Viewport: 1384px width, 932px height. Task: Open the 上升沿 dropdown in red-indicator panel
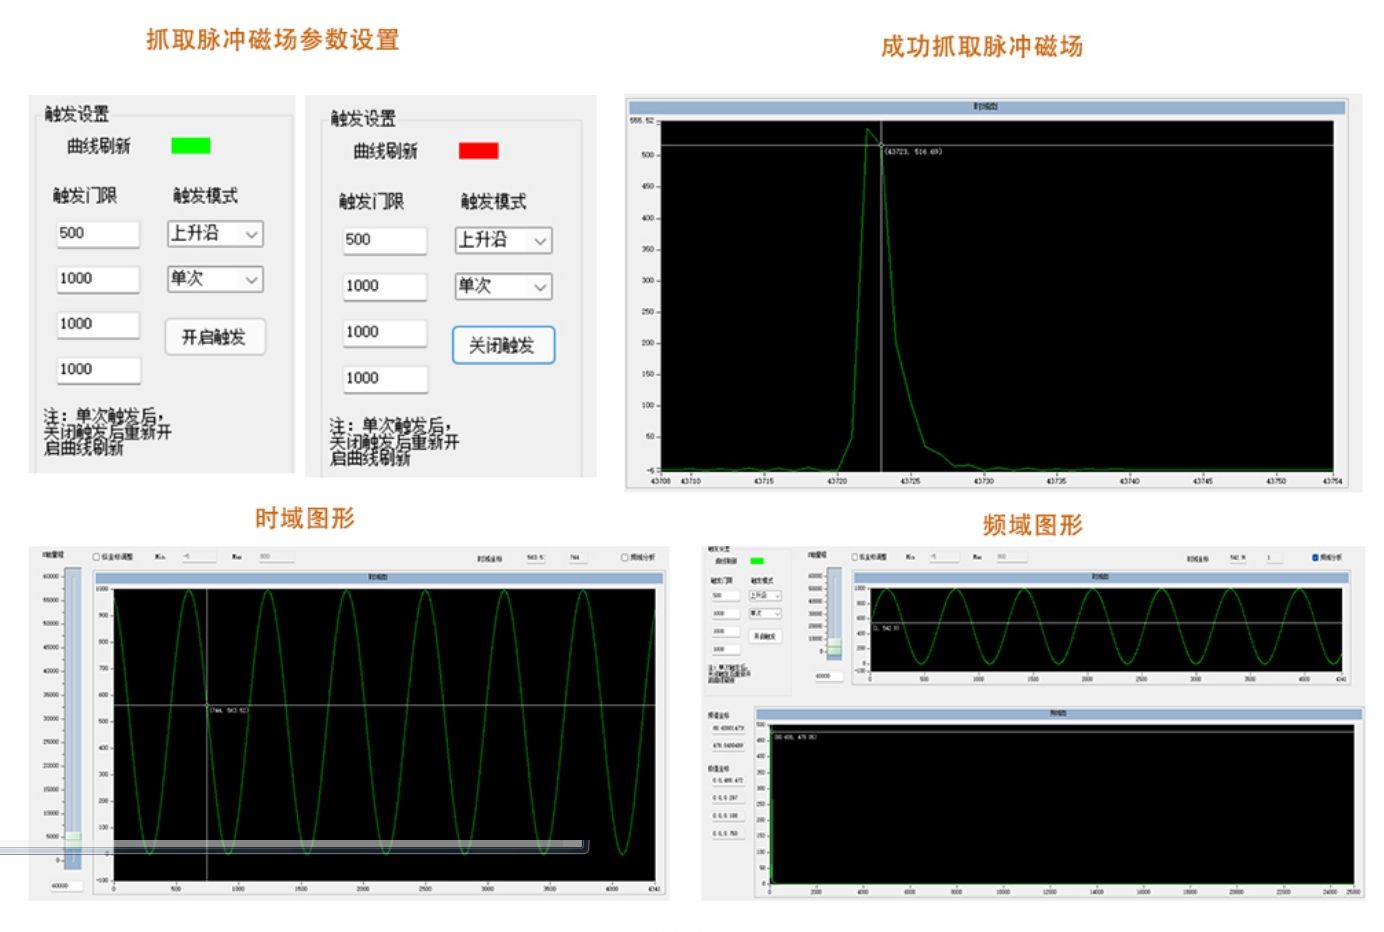[503, 240]
